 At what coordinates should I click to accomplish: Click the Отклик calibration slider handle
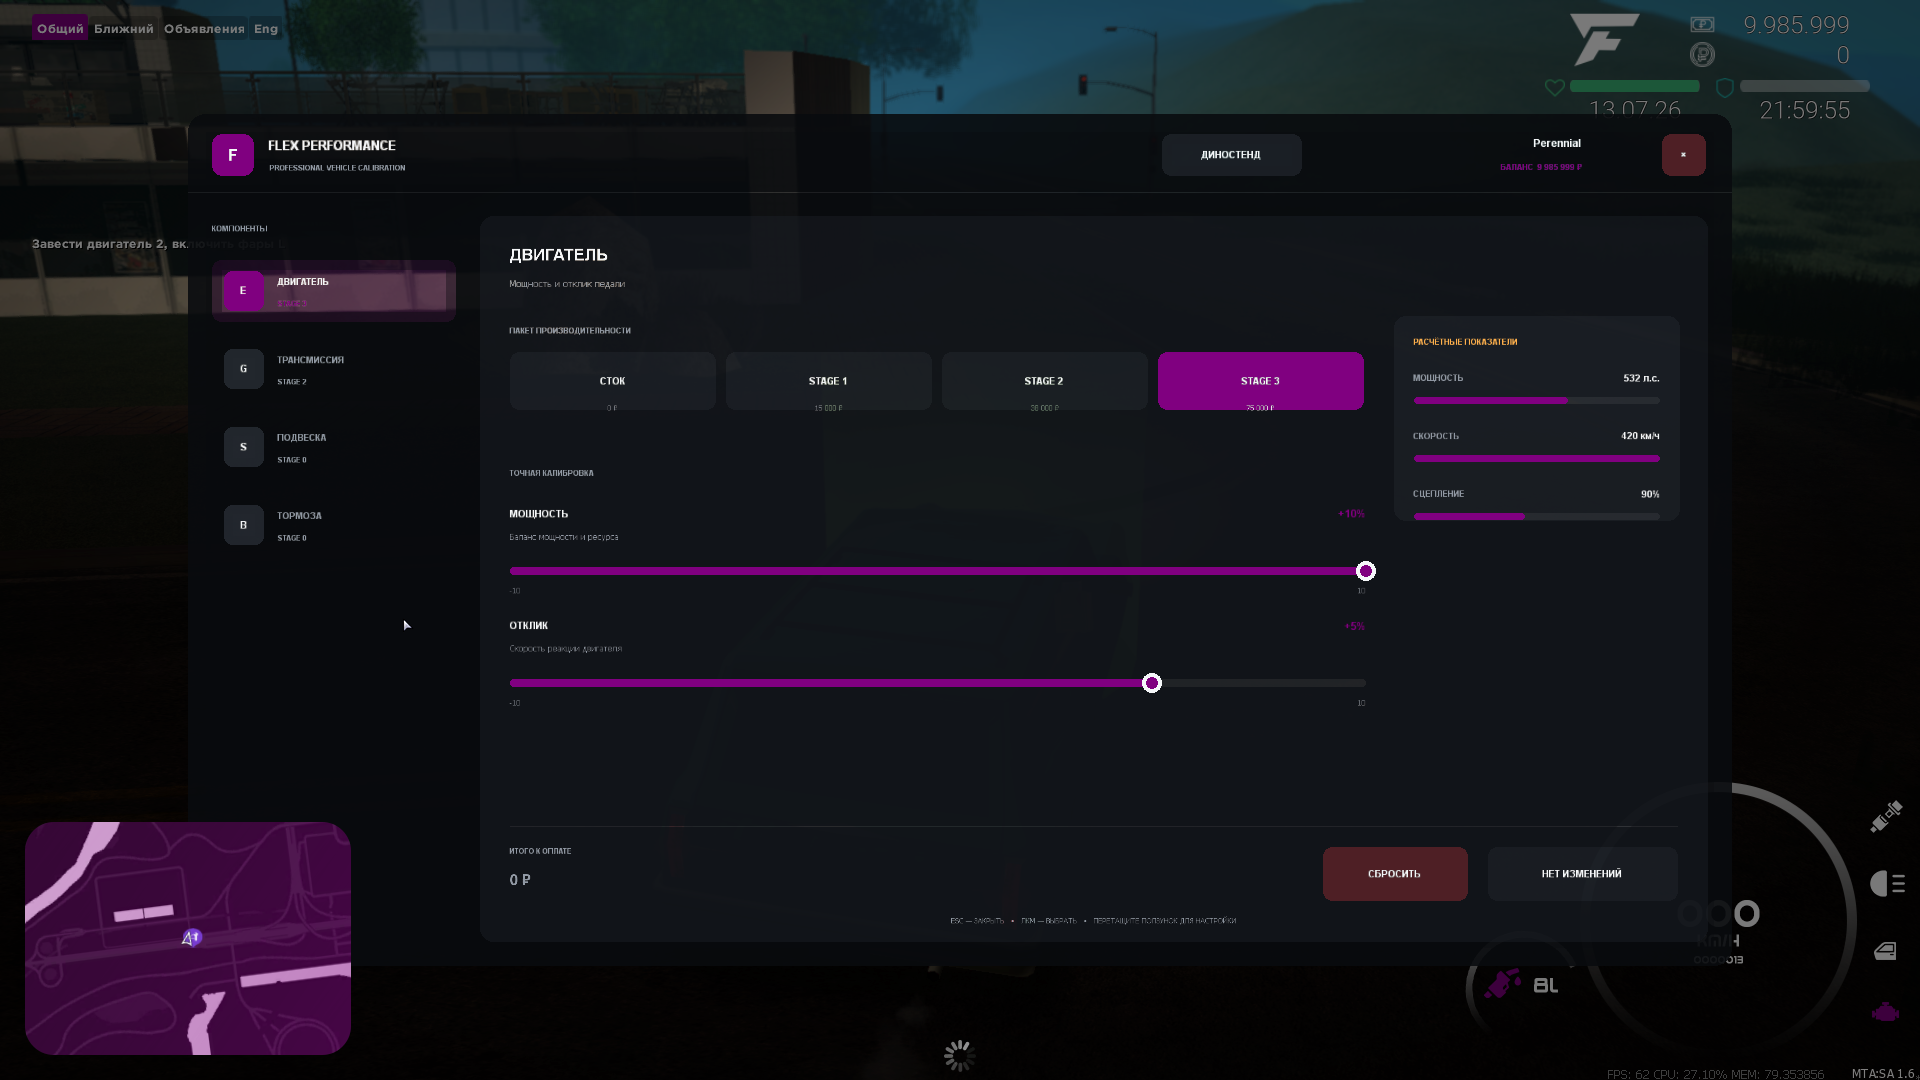[1152, 683]
